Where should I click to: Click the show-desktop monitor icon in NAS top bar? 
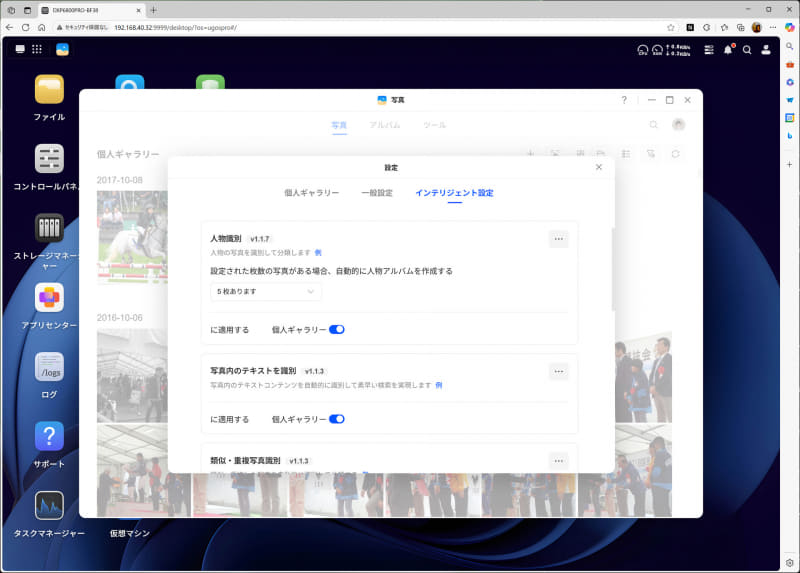[20, 49]
